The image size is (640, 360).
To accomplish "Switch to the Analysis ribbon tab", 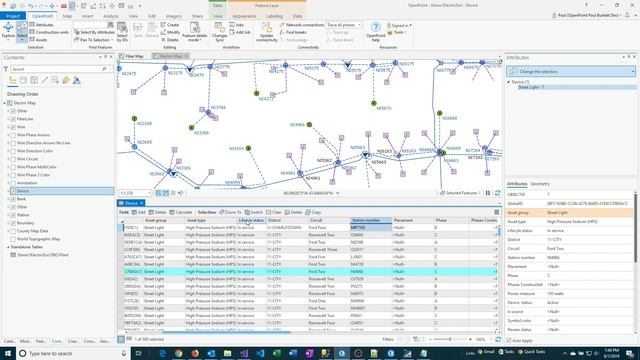I will point(111,16).
